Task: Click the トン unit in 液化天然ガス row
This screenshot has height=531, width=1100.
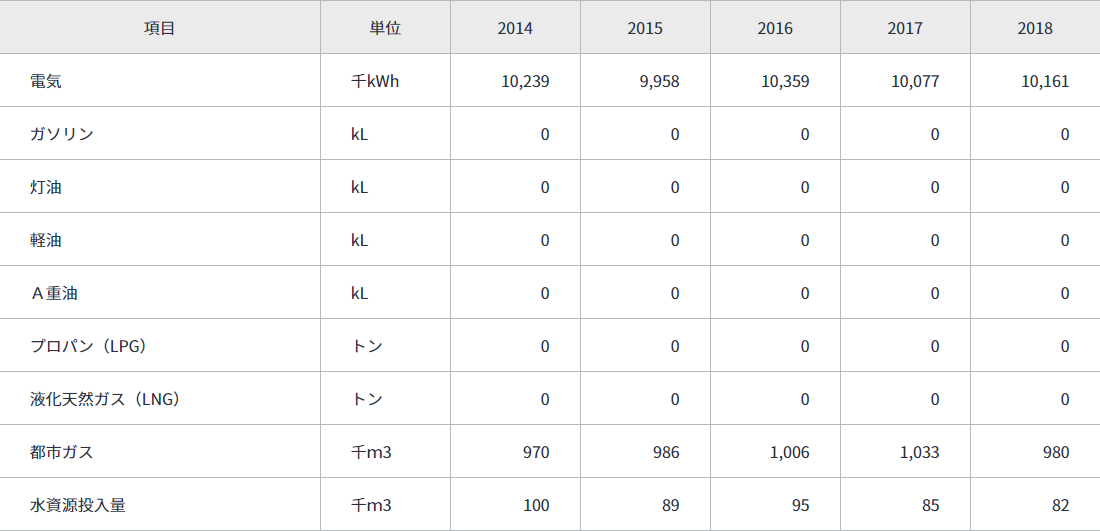Action: tap(367, 399)
